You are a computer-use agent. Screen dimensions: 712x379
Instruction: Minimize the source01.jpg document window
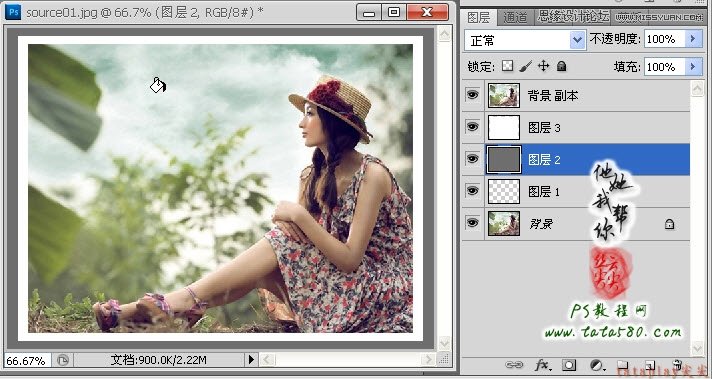pos(368,12)
